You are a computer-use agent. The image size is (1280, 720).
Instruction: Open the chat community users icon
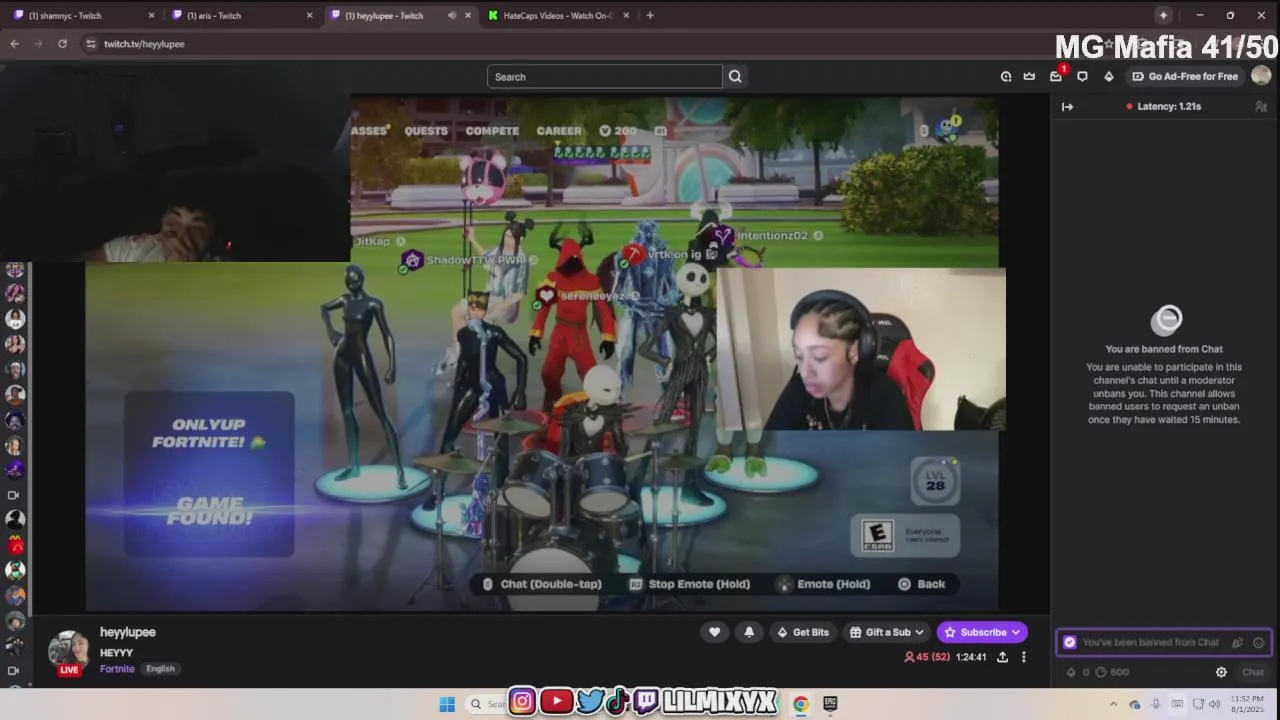click(1261, 106)
